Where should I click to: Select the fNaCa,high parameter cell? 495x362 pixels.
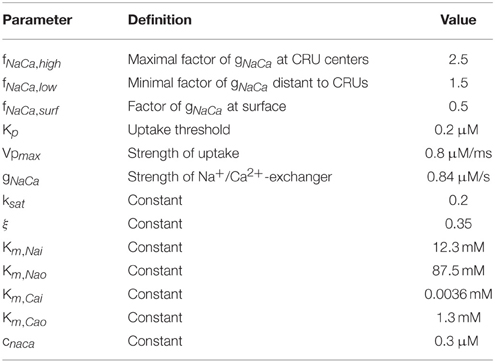click(x=32, y=61)
